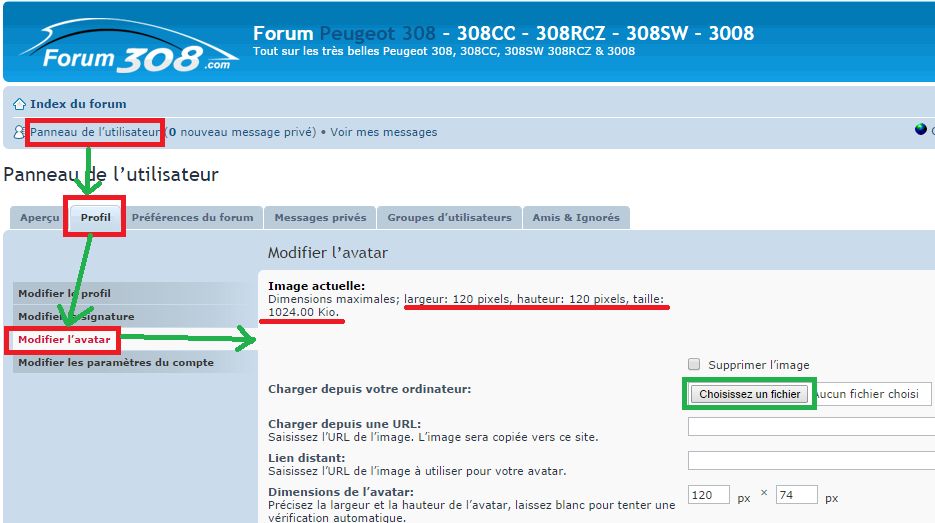Select Modifier l'avatar in sidebar

[x=64, y=340]
